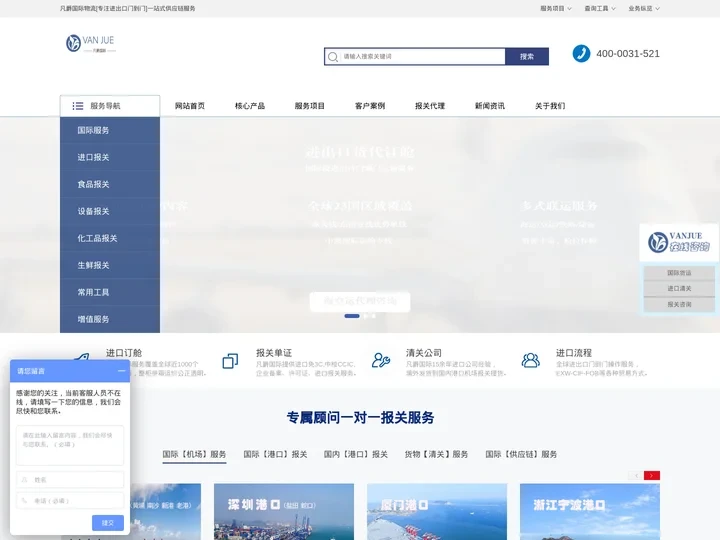Select 常用工具 in the side menu
The width and height of the screenshot is (720, 540).
(x=110, y=292)
